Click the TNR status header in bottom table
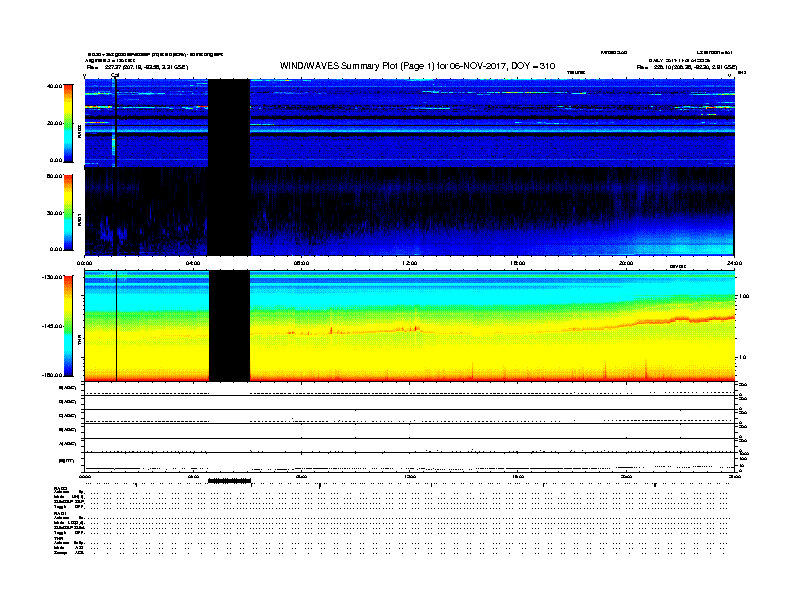 point(58,538)
